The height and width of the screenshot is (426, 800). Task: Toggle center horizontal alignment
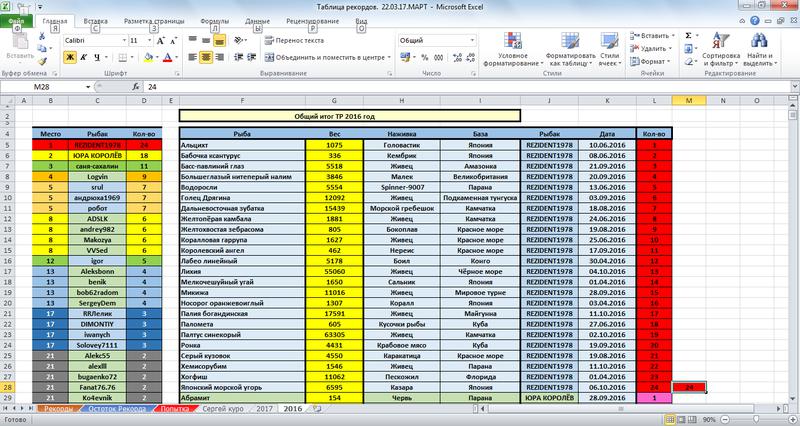click(x=206, y=58)
